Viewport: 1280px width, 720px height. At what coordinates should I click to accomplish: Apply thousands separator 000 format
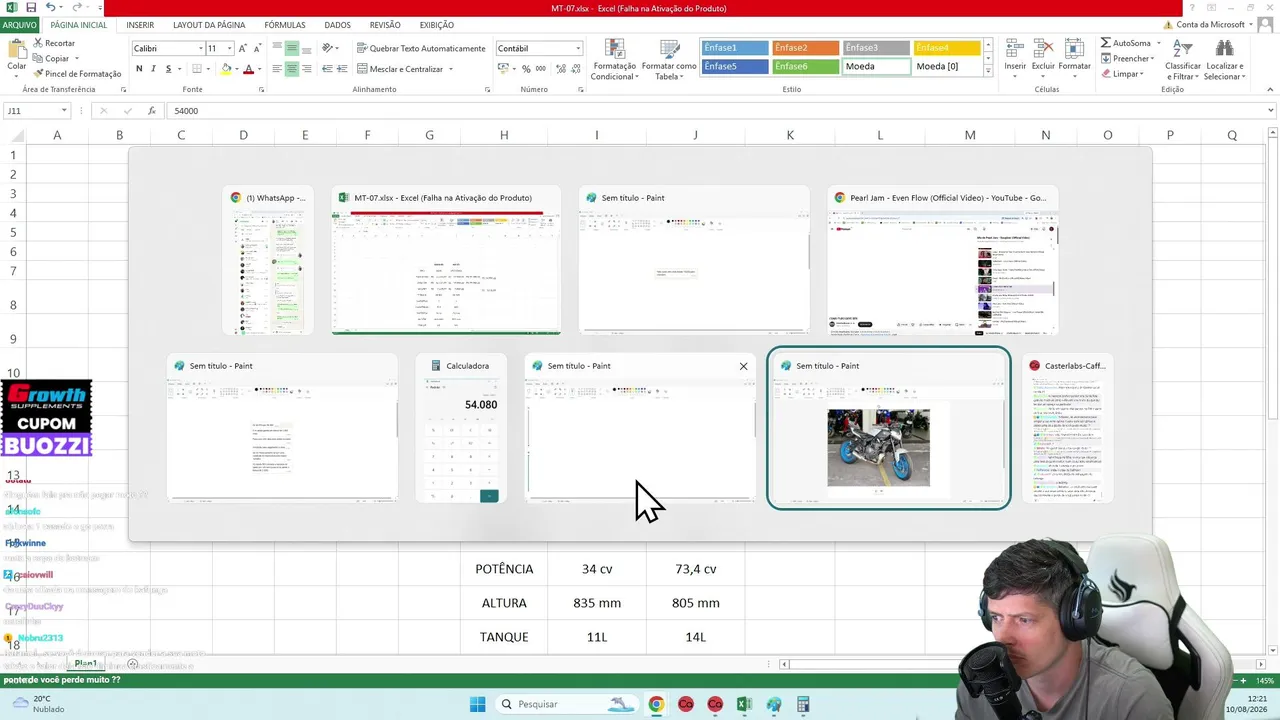pos(541,69)
